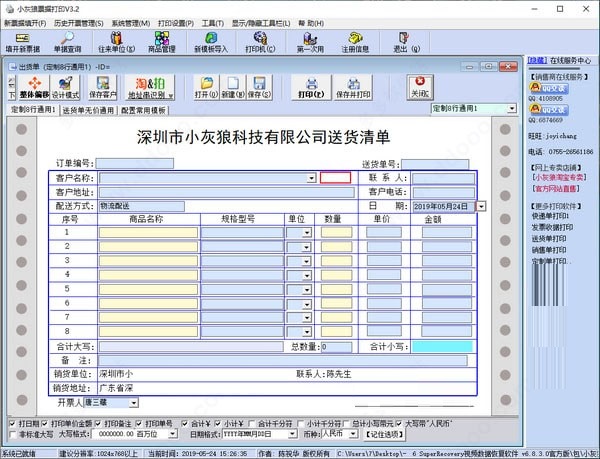Expand 币种 人民币 dropdown
The height and width of the screenshot is (459, 600).
click(x=353, y=434)
